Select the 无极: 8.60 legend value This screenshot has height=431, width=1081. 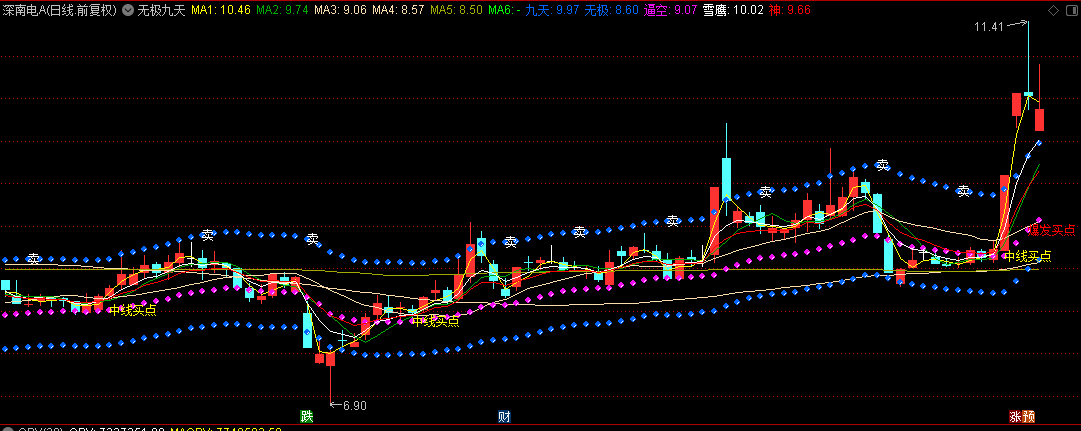pos(611,10)
